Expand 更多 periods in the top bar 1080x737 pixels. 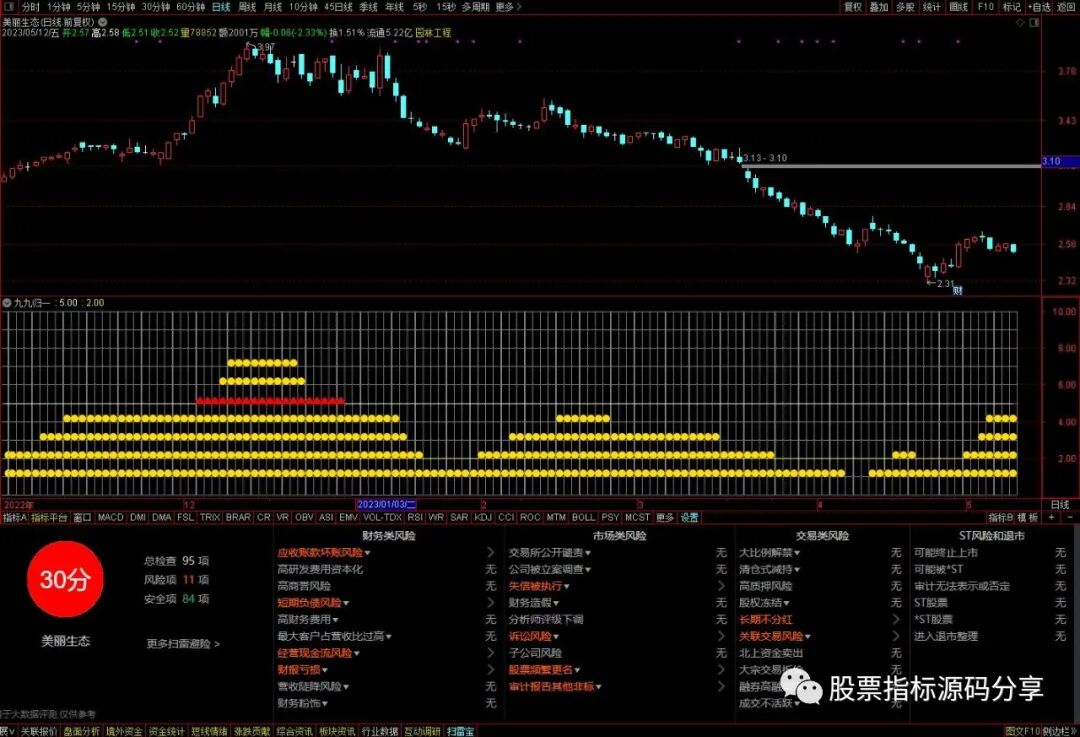tap(508, 7)
